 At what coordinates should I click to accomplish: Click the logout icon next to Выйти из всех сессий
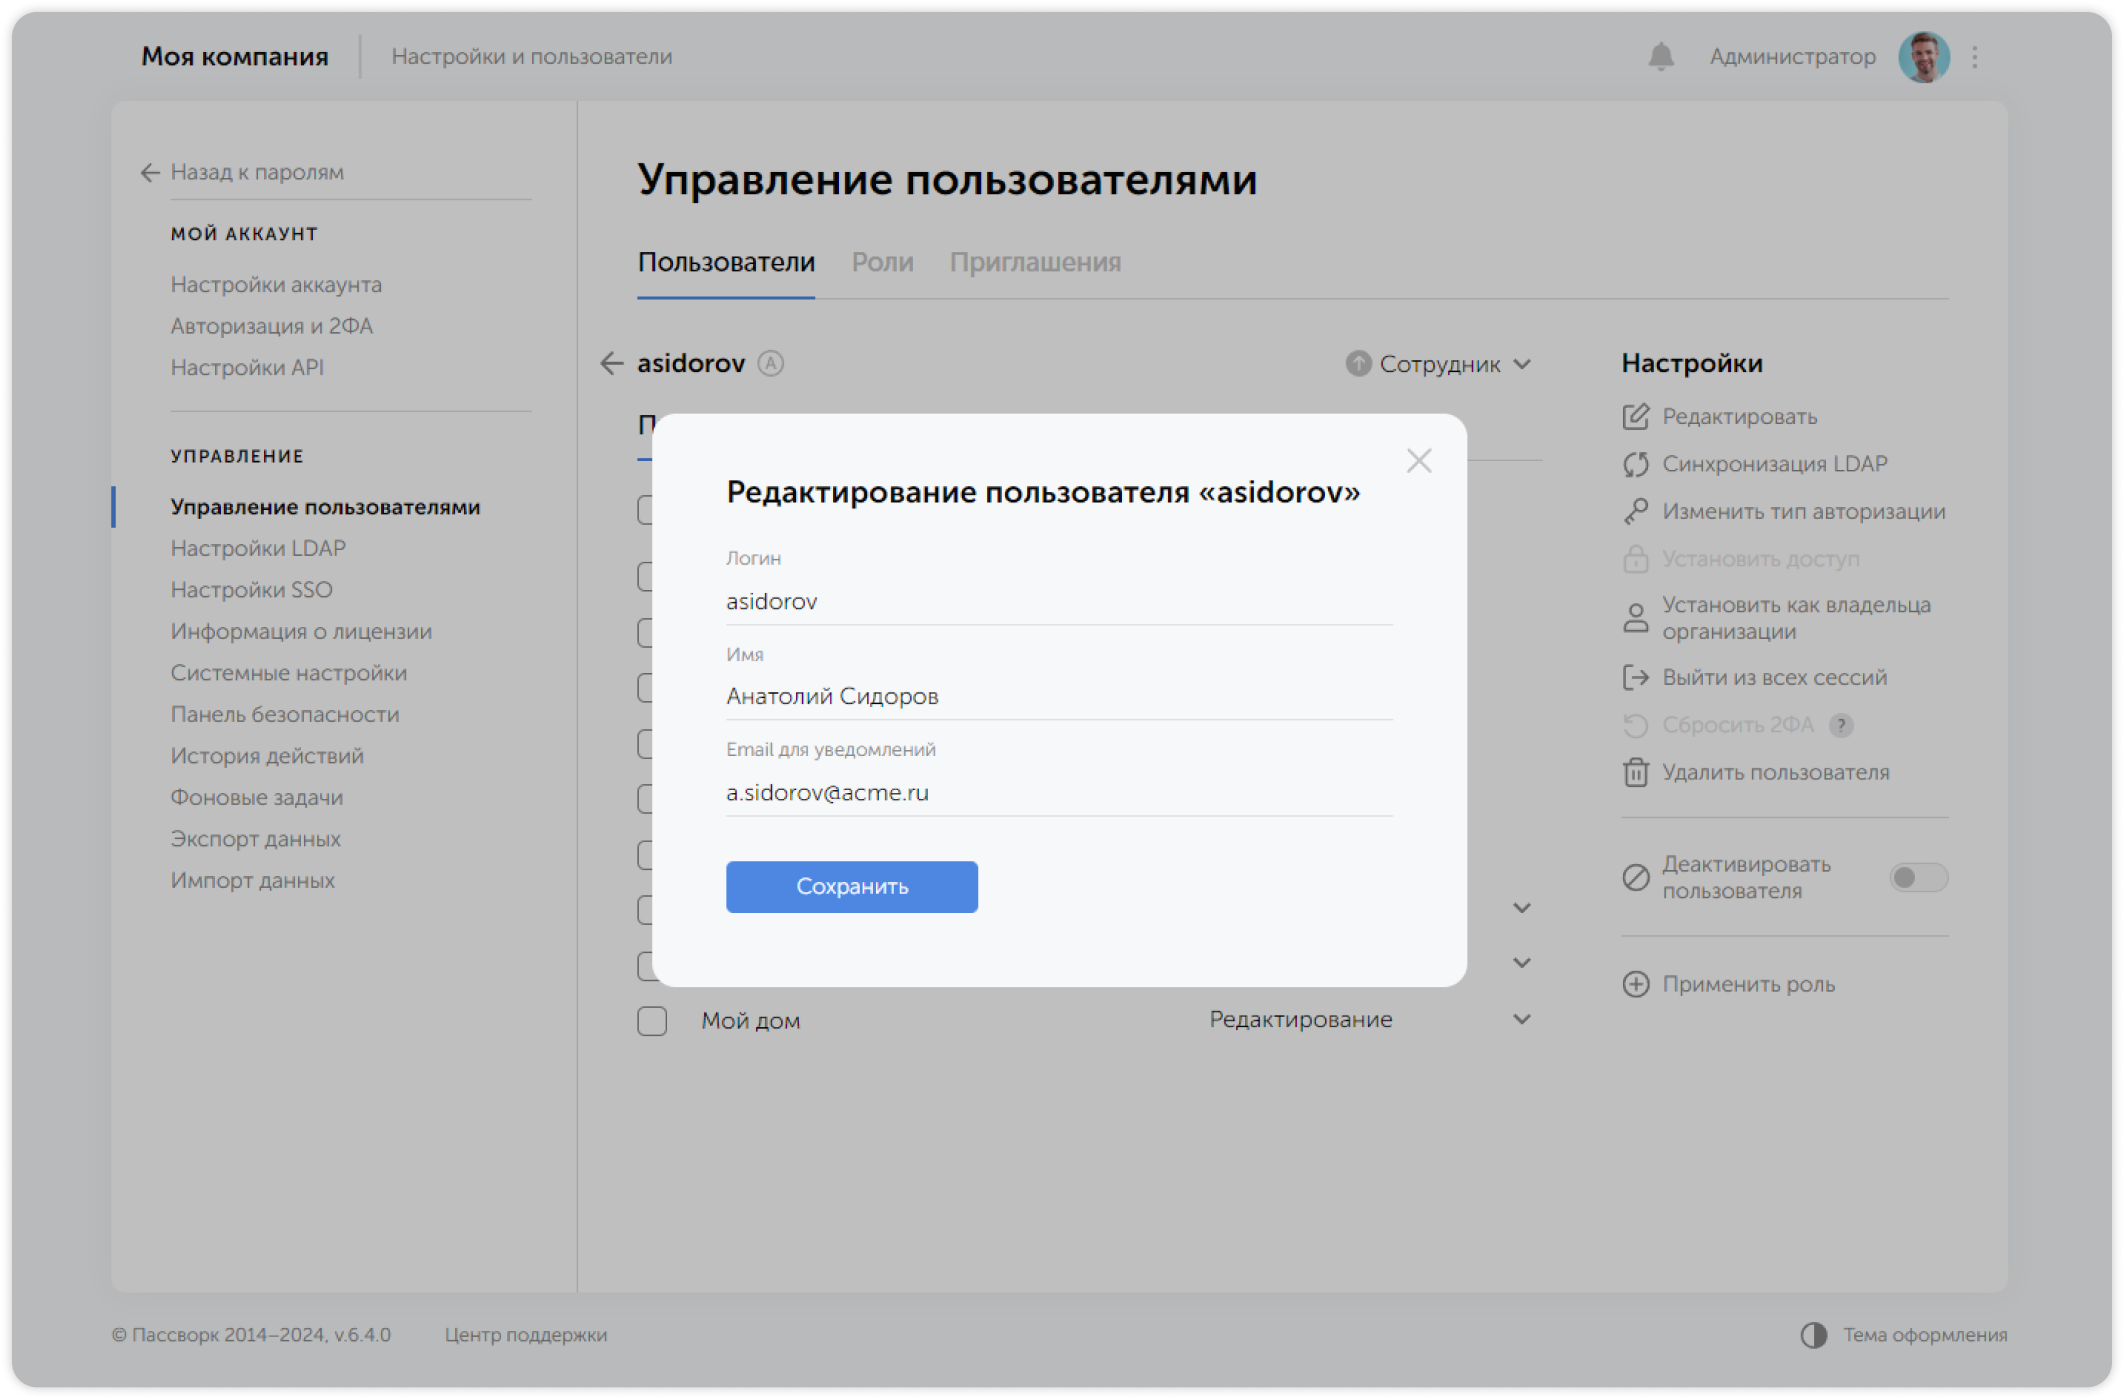pos(1636,677)
